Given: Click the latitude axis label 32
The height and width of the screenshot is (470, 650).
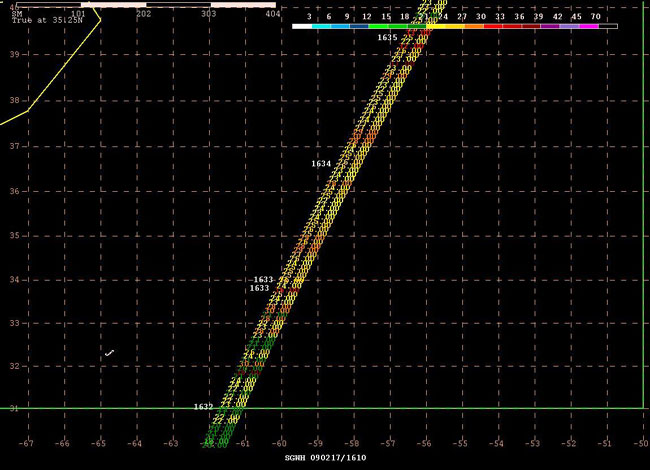Looking at the screenshot, I should [x=14, y=366].
